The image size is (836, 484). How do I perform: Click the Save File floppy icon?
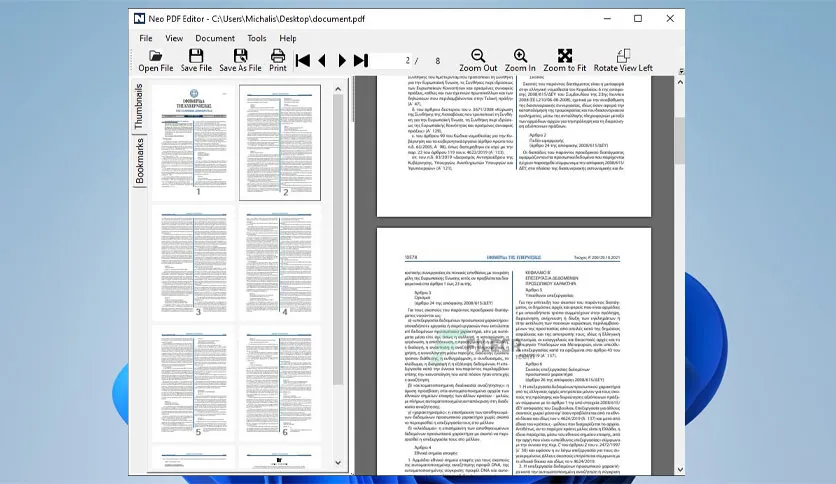(x=196, y=55)
